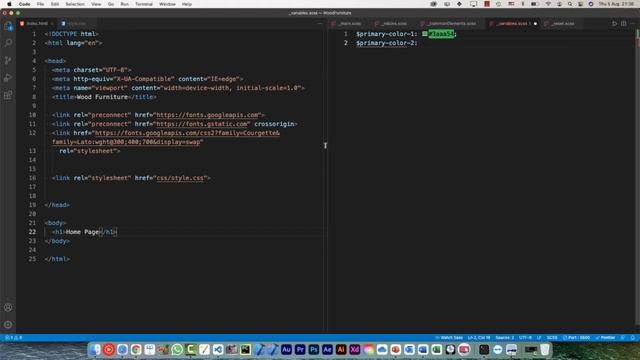Open the more actions ellipsis of the right editor

(x=633, y=24)
